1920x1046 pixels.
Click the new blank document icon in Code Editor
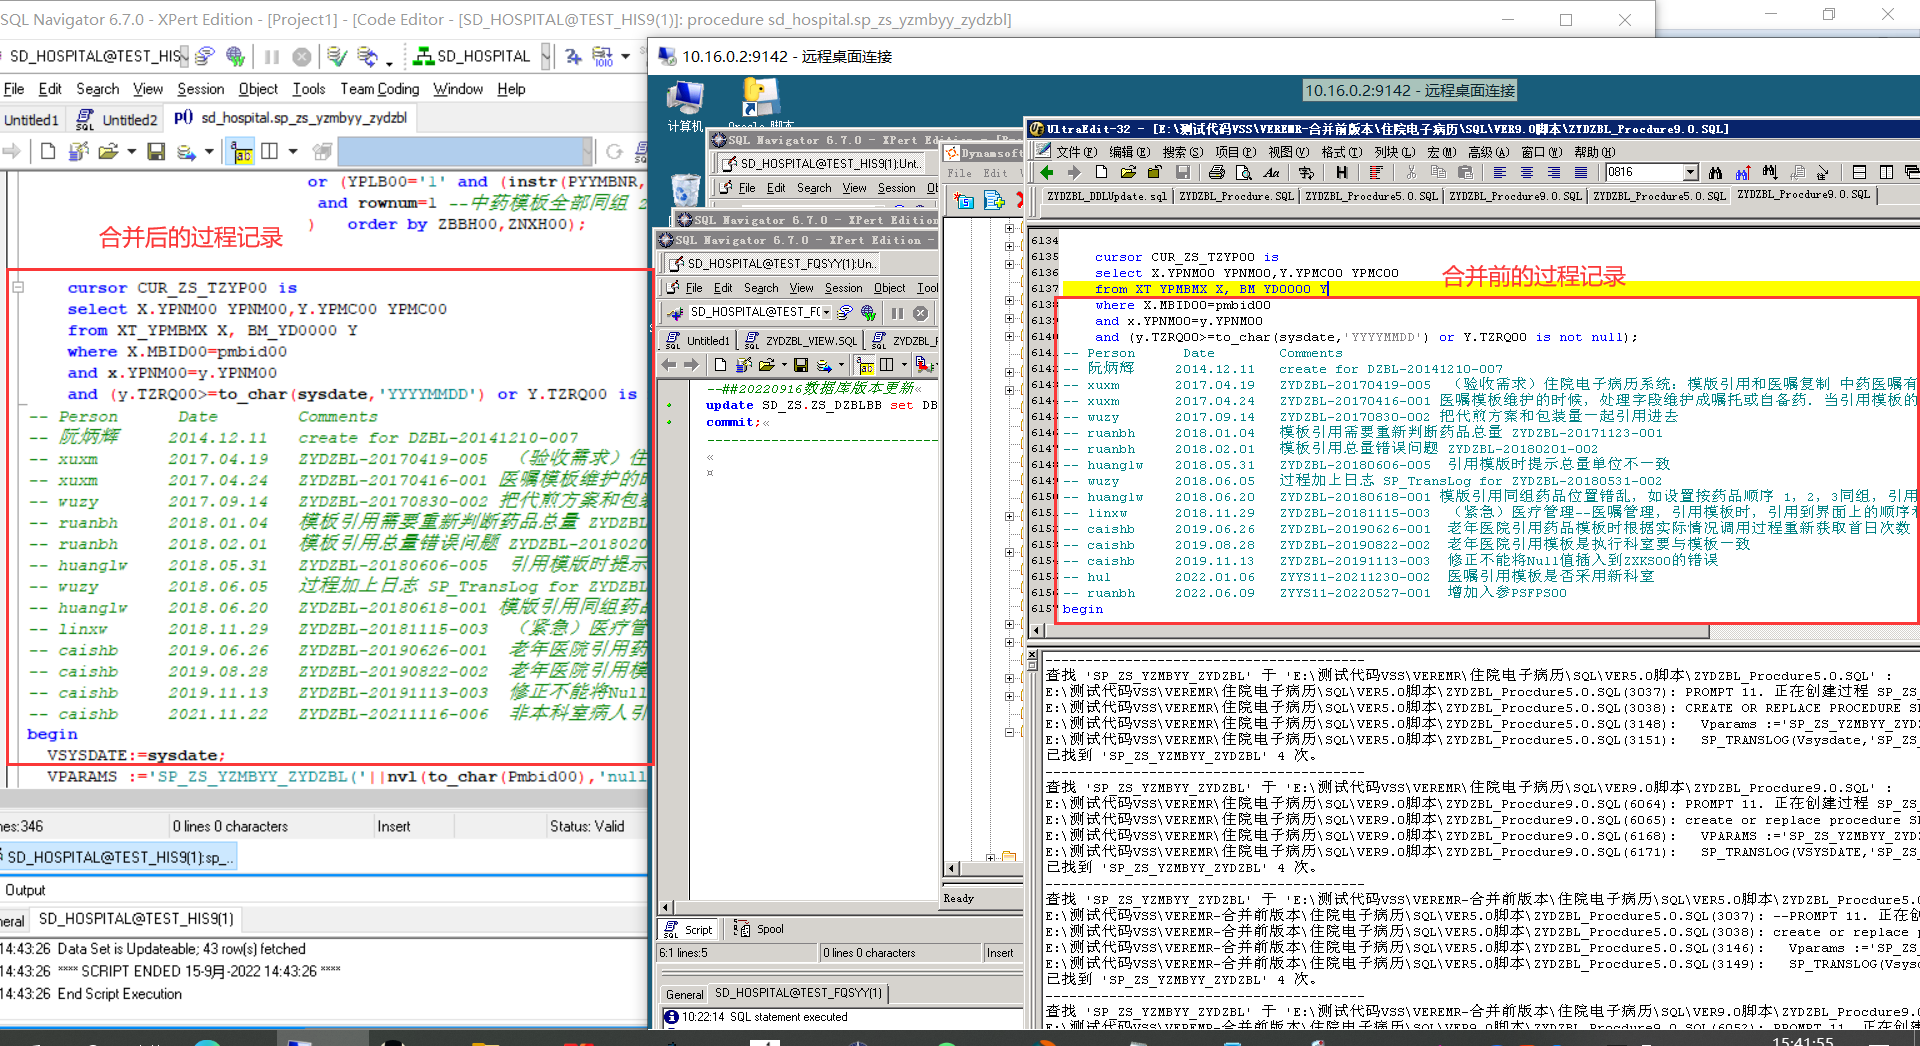click(48, 152)
